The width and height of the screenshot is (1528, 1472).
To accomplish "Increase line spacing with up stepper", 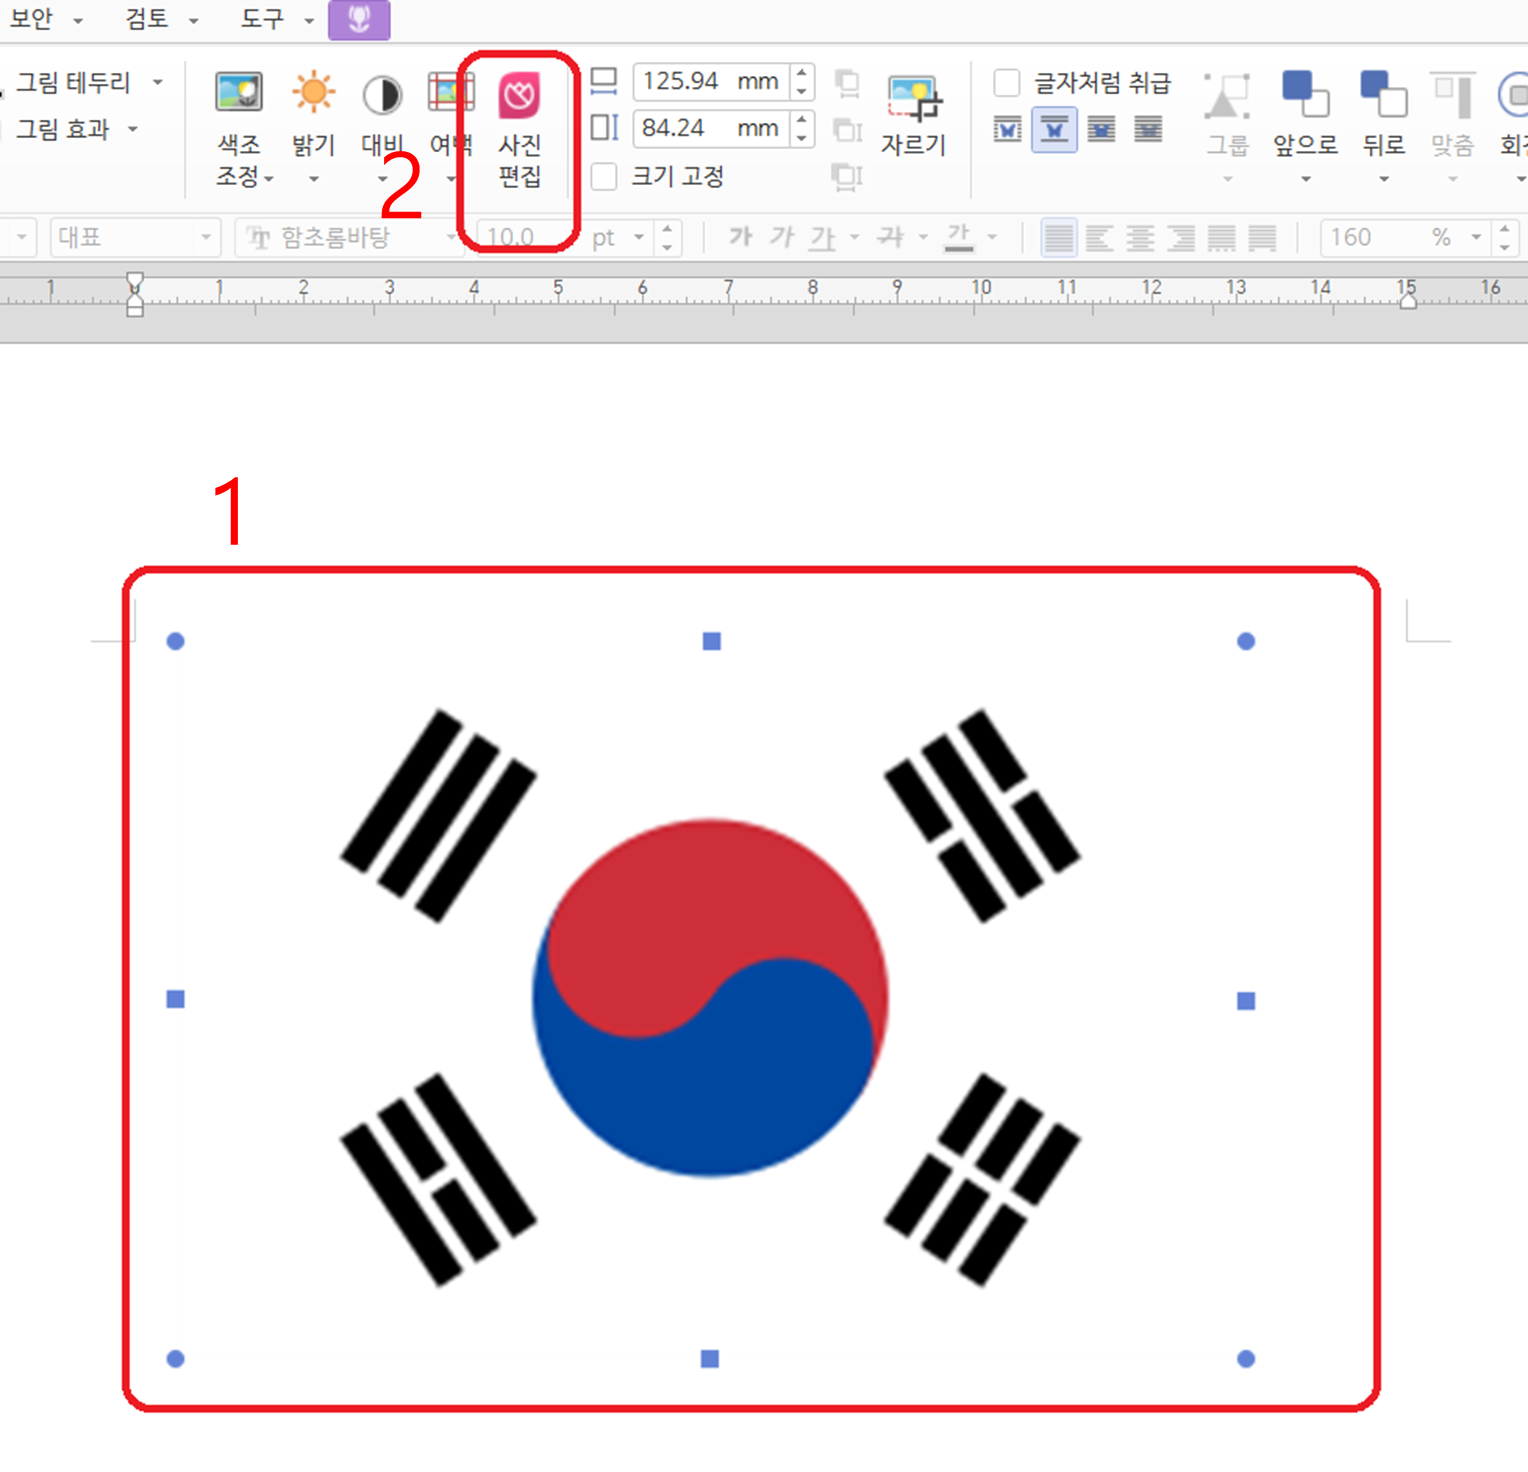I will pos(1504,229).
